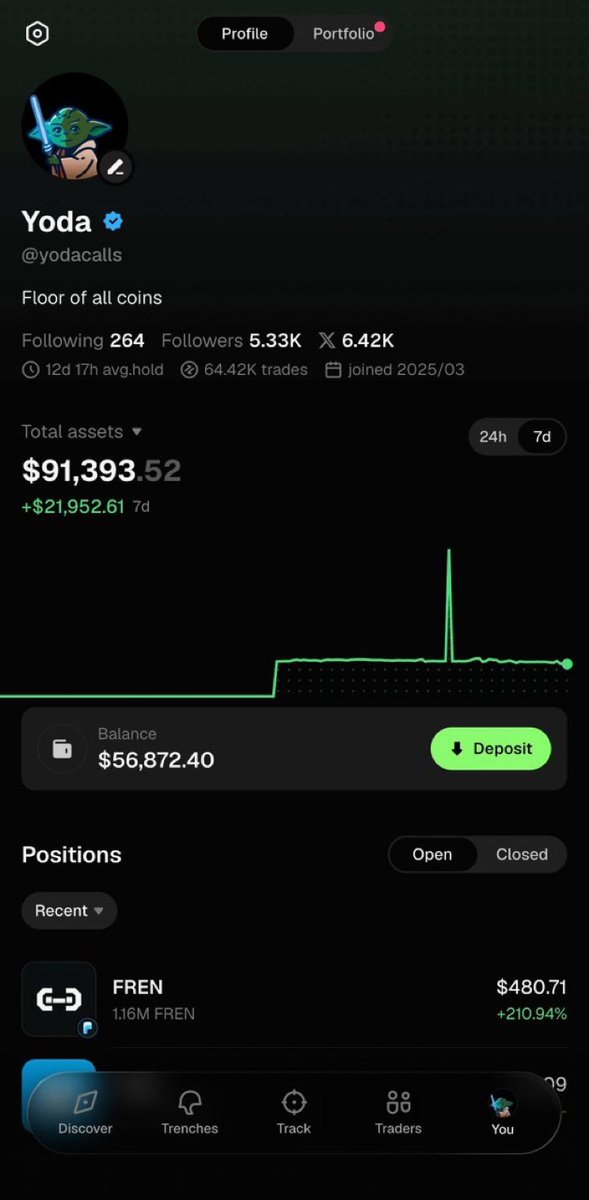Screen dimensions: 589x1200
Task: Tap the green Deposit button
Action: (491, 748)
